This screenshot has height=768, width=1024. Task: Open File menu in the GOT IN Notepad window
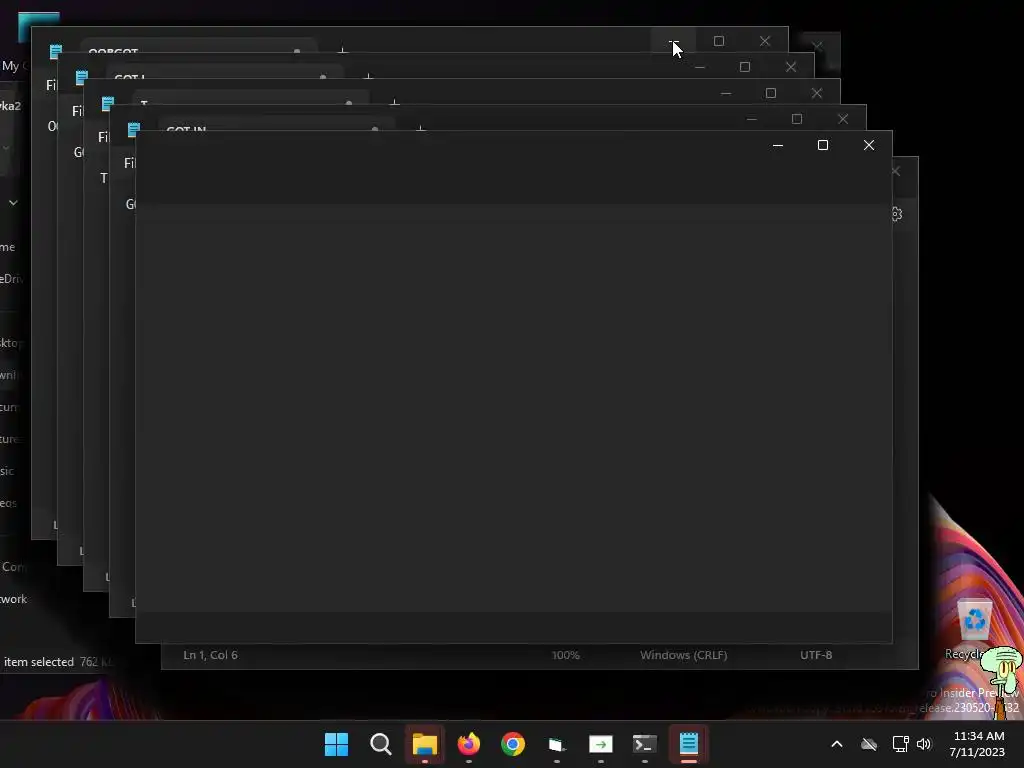129,163
